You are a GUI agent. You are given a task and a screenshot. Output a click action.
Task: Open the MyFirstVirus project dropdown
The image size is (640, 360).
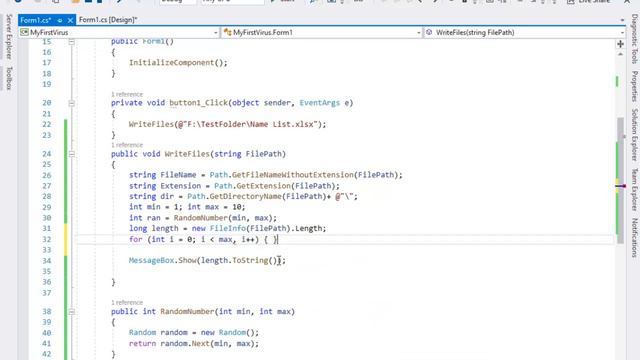(216, 33)
